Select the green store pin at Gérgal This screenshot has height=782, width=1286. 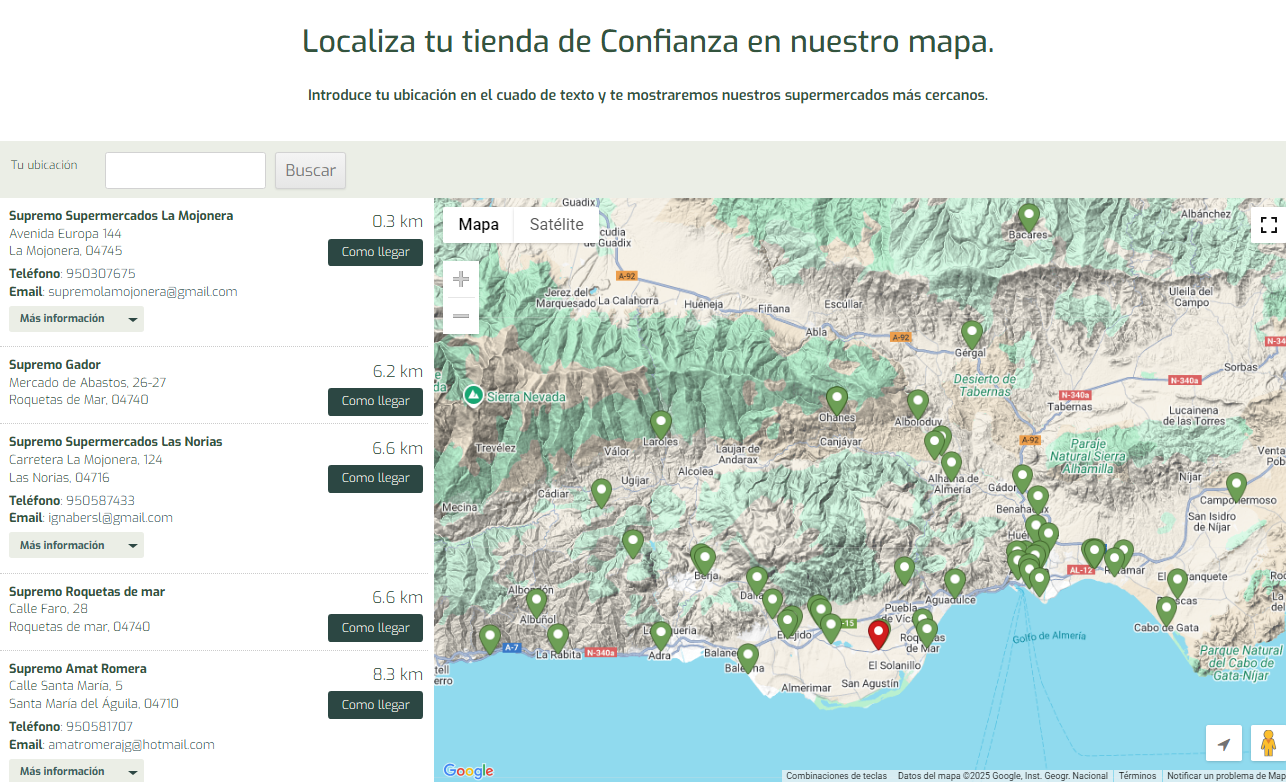click(x=972, y=333)
